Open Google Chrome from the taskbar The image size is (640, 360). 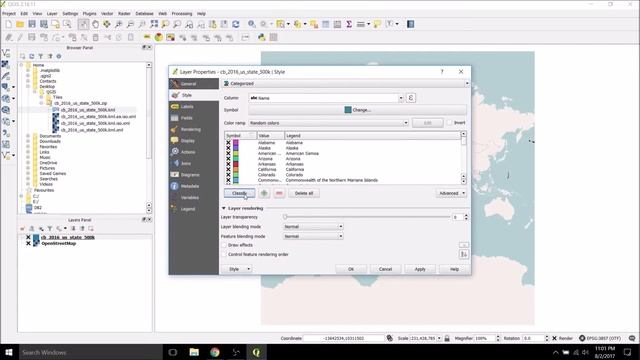pyautogui.click(x=215, y=352)
